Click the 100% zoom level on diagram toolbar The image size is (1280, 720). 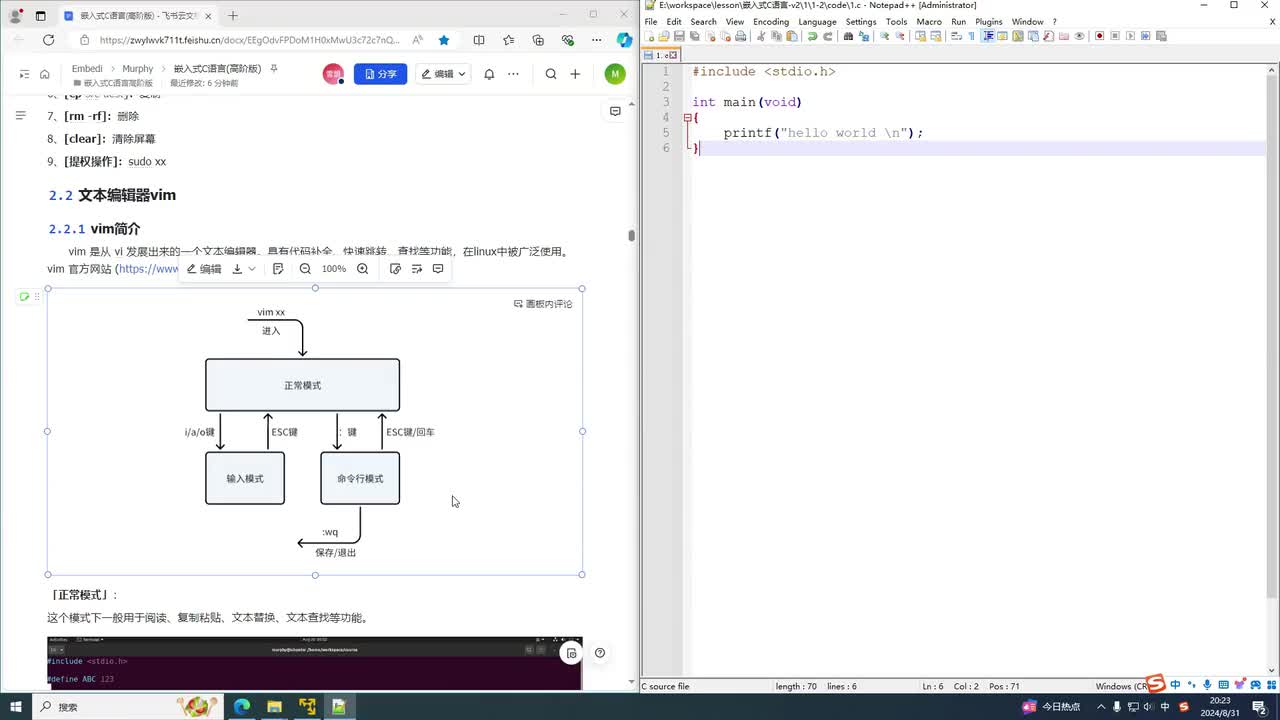[x=334, y=269]
